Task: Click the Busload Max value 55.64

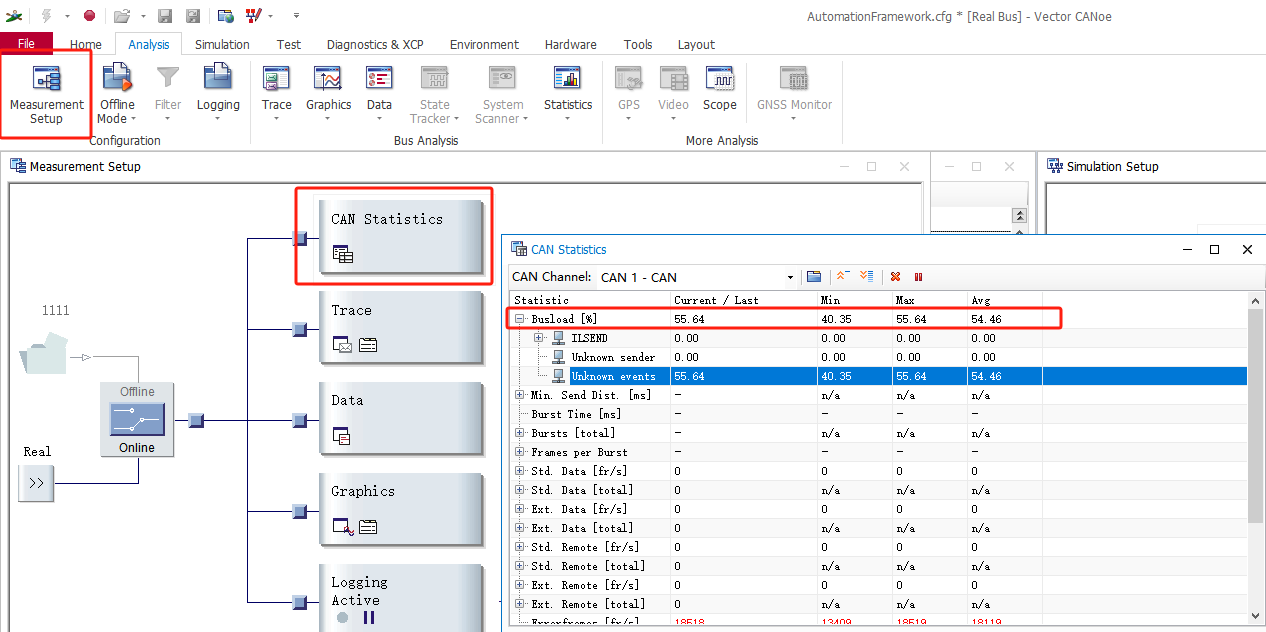Action: coord(910,319)
